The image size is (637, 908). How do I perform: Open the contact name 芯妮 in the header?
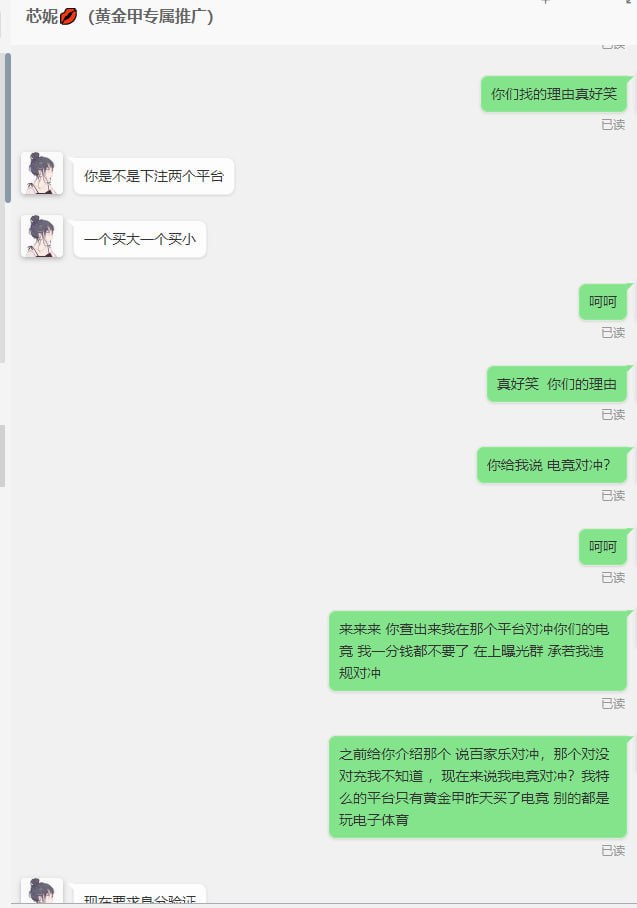click(42, 16)
